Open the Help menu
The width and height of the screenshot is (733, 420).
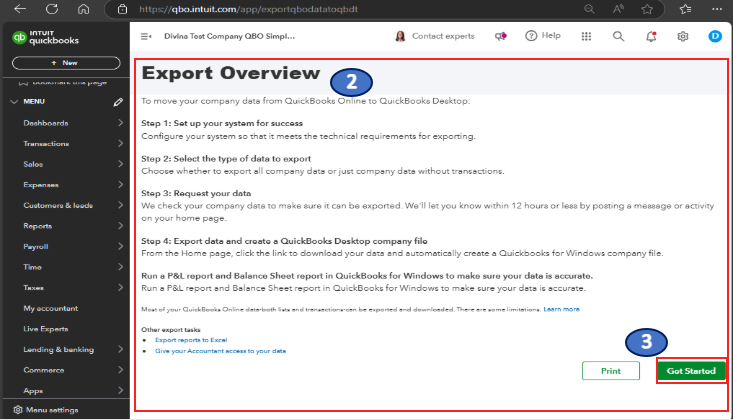tap(543, 36)
